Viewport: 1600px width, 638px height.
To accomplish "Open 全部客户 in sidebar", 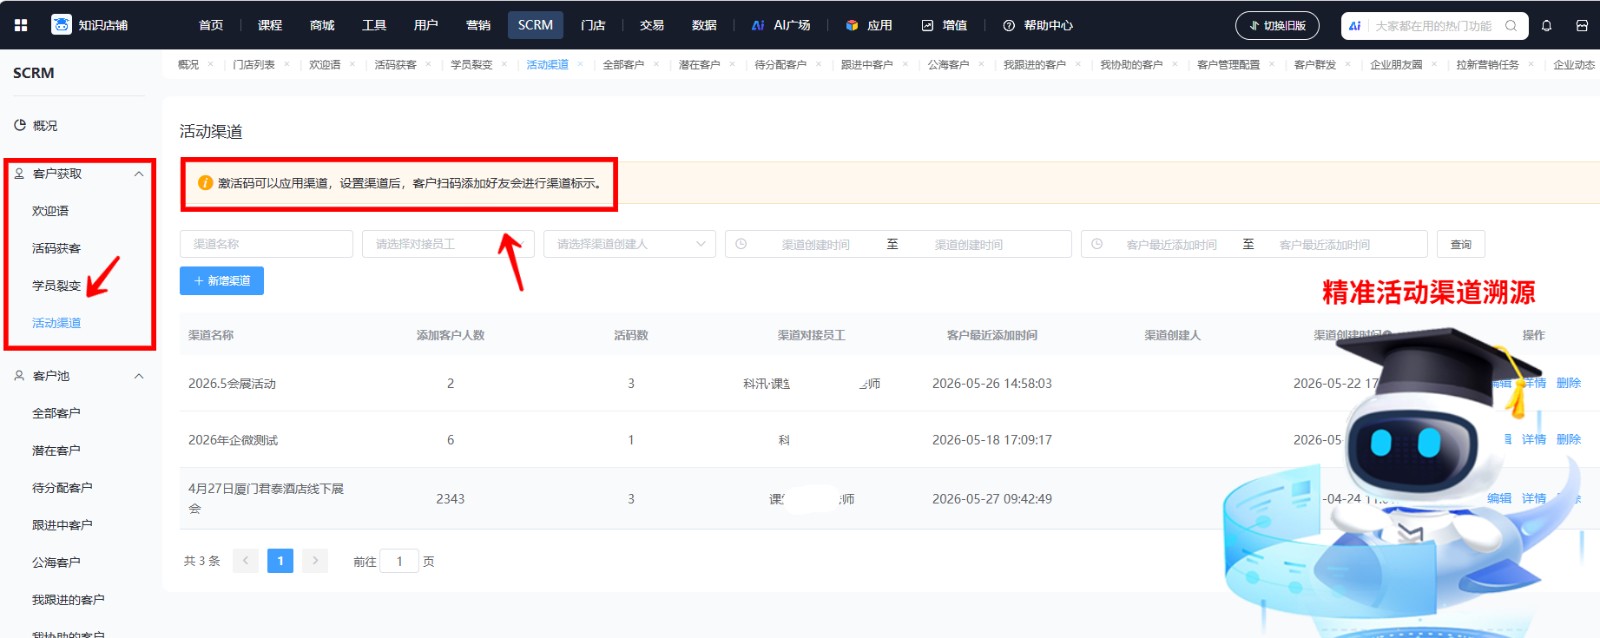I will (56, 413).
